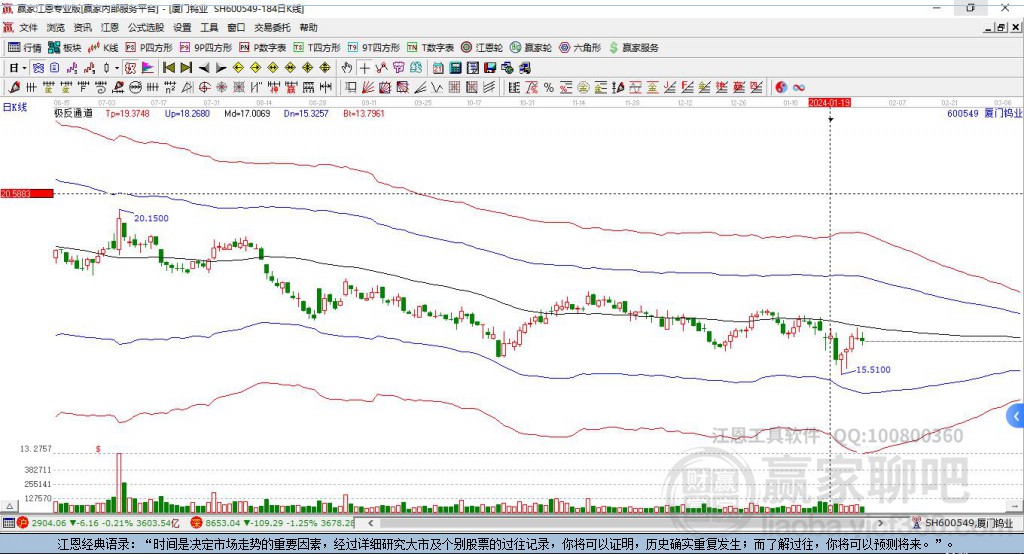Open the 日 period dropdown arrow
This screenshot has height=554, width=1024.
[24, 67]
